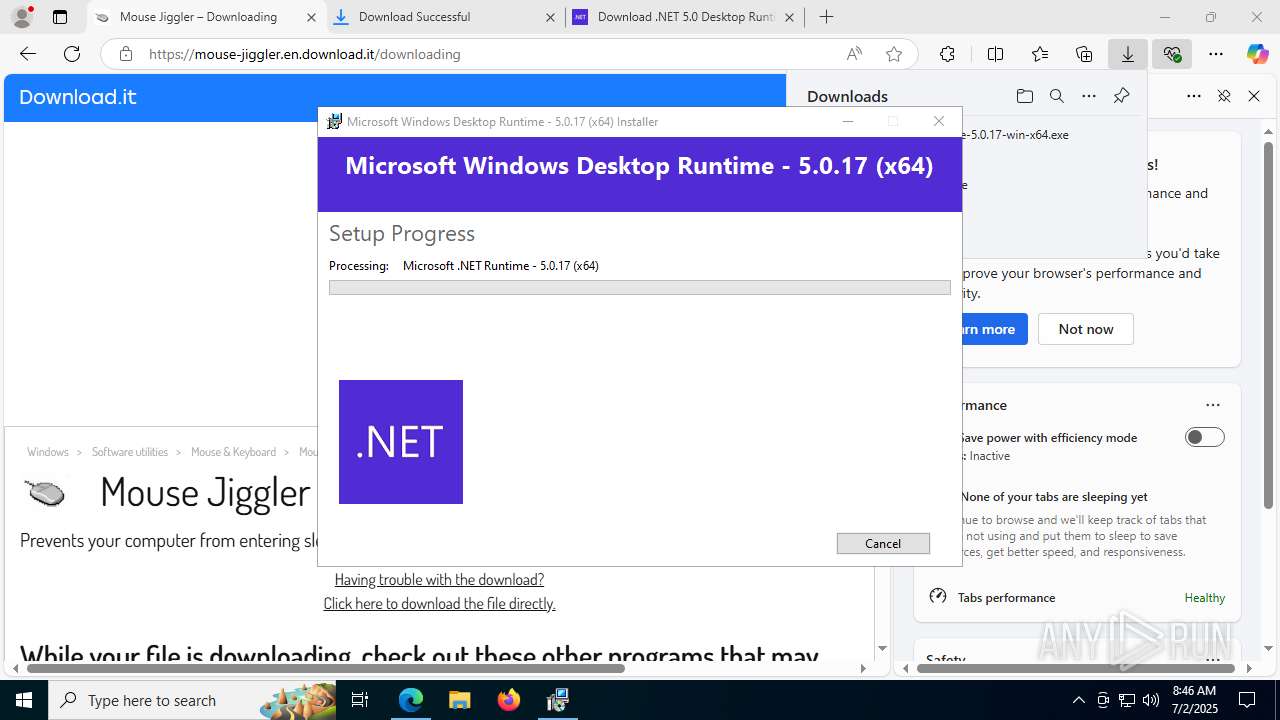Open File Explorer from taskbar

(459, 700)
